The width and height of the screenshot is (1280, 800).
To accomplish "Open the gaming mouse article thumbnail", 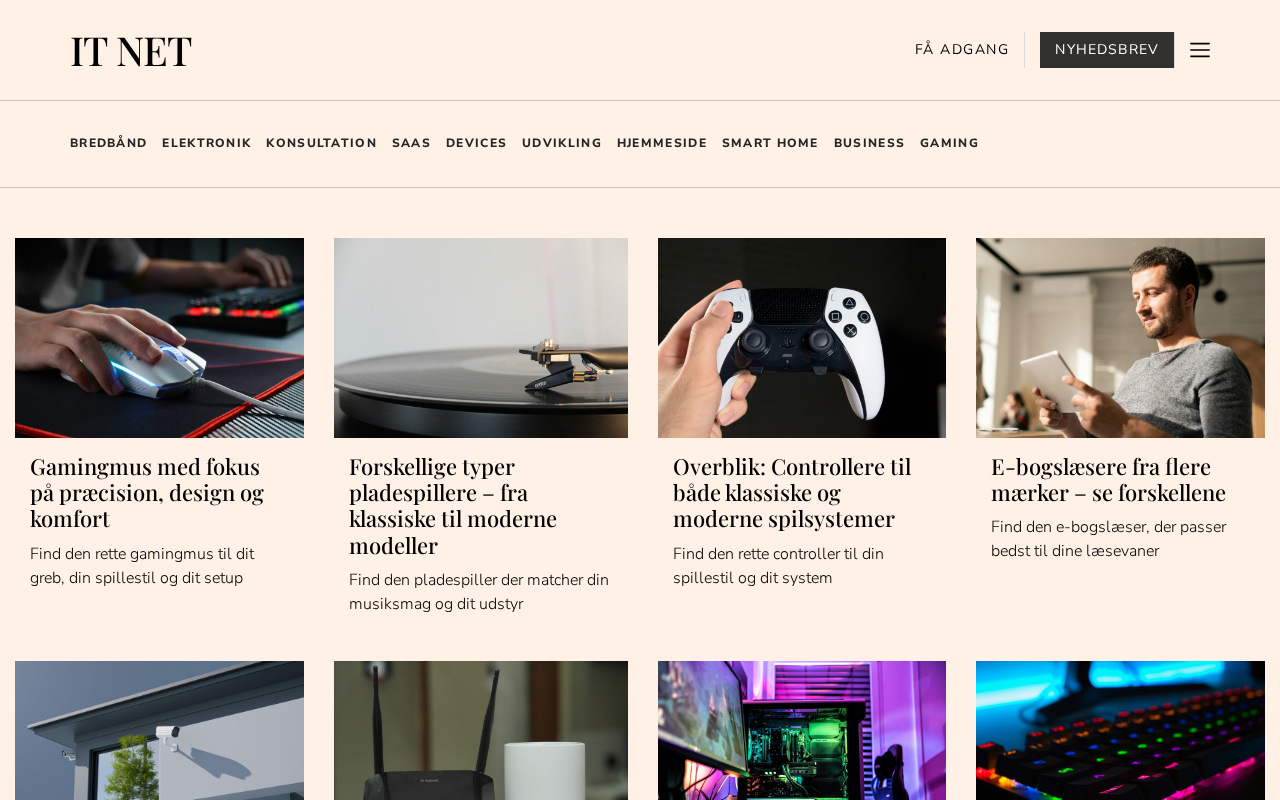I will point(159,338).
